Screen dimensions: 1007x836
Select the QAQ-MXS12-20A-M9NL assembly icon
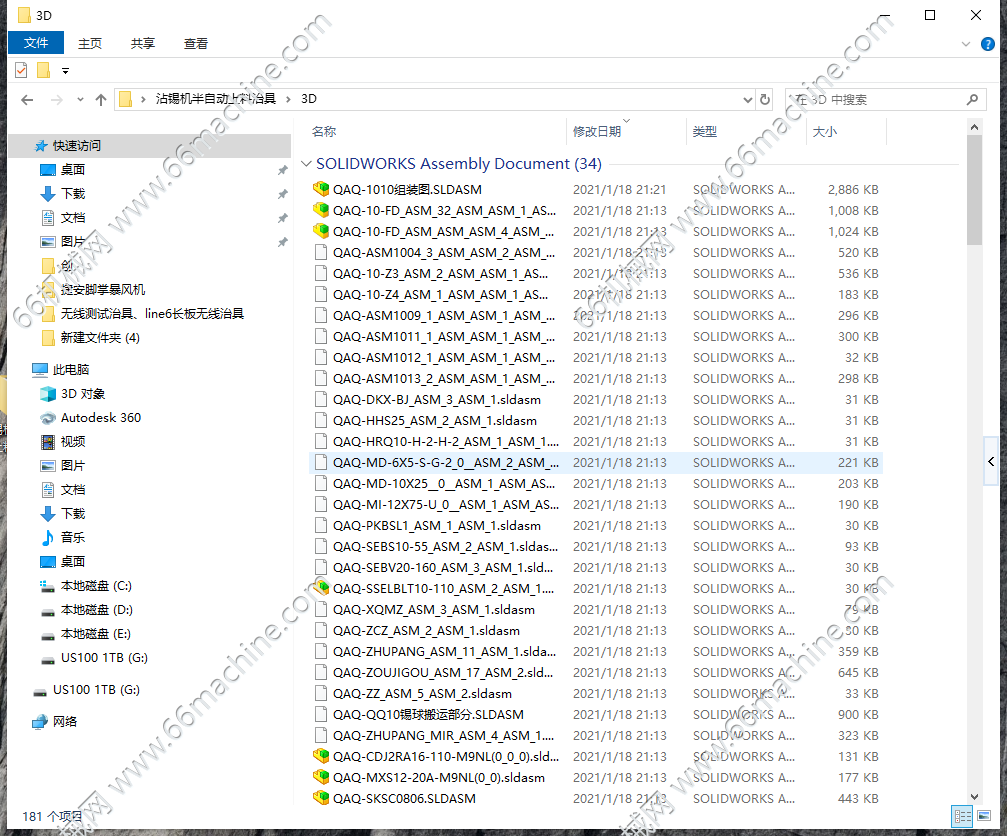coord(321,778)
